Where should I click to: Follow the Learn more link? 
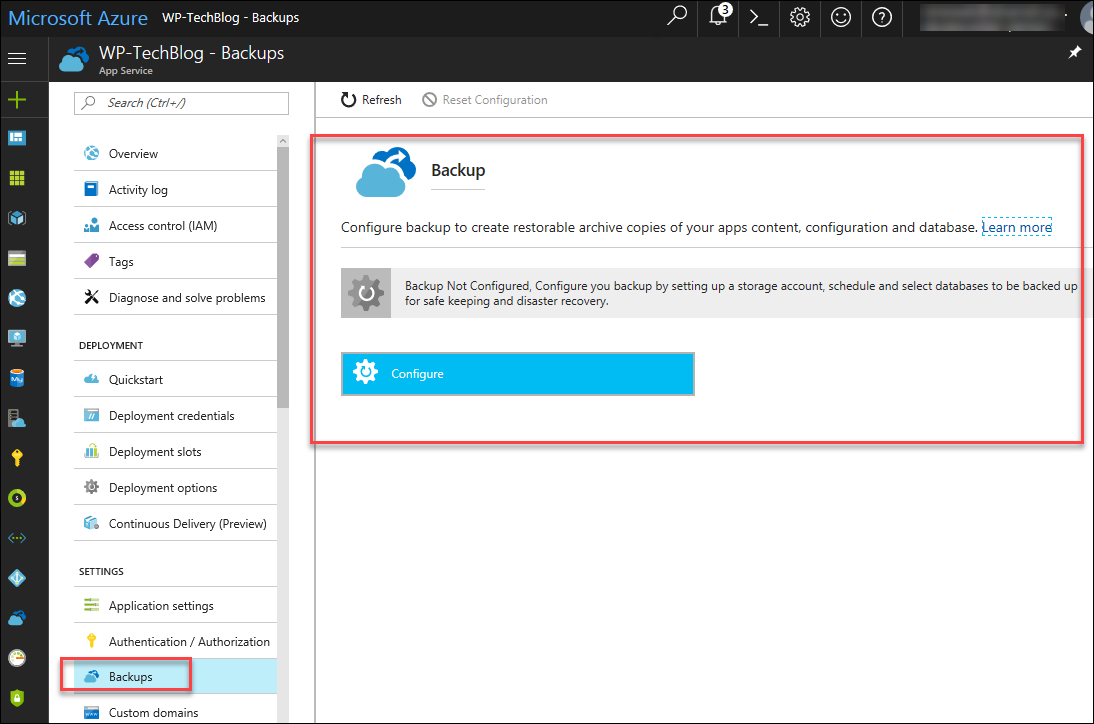coord(1017,227)
